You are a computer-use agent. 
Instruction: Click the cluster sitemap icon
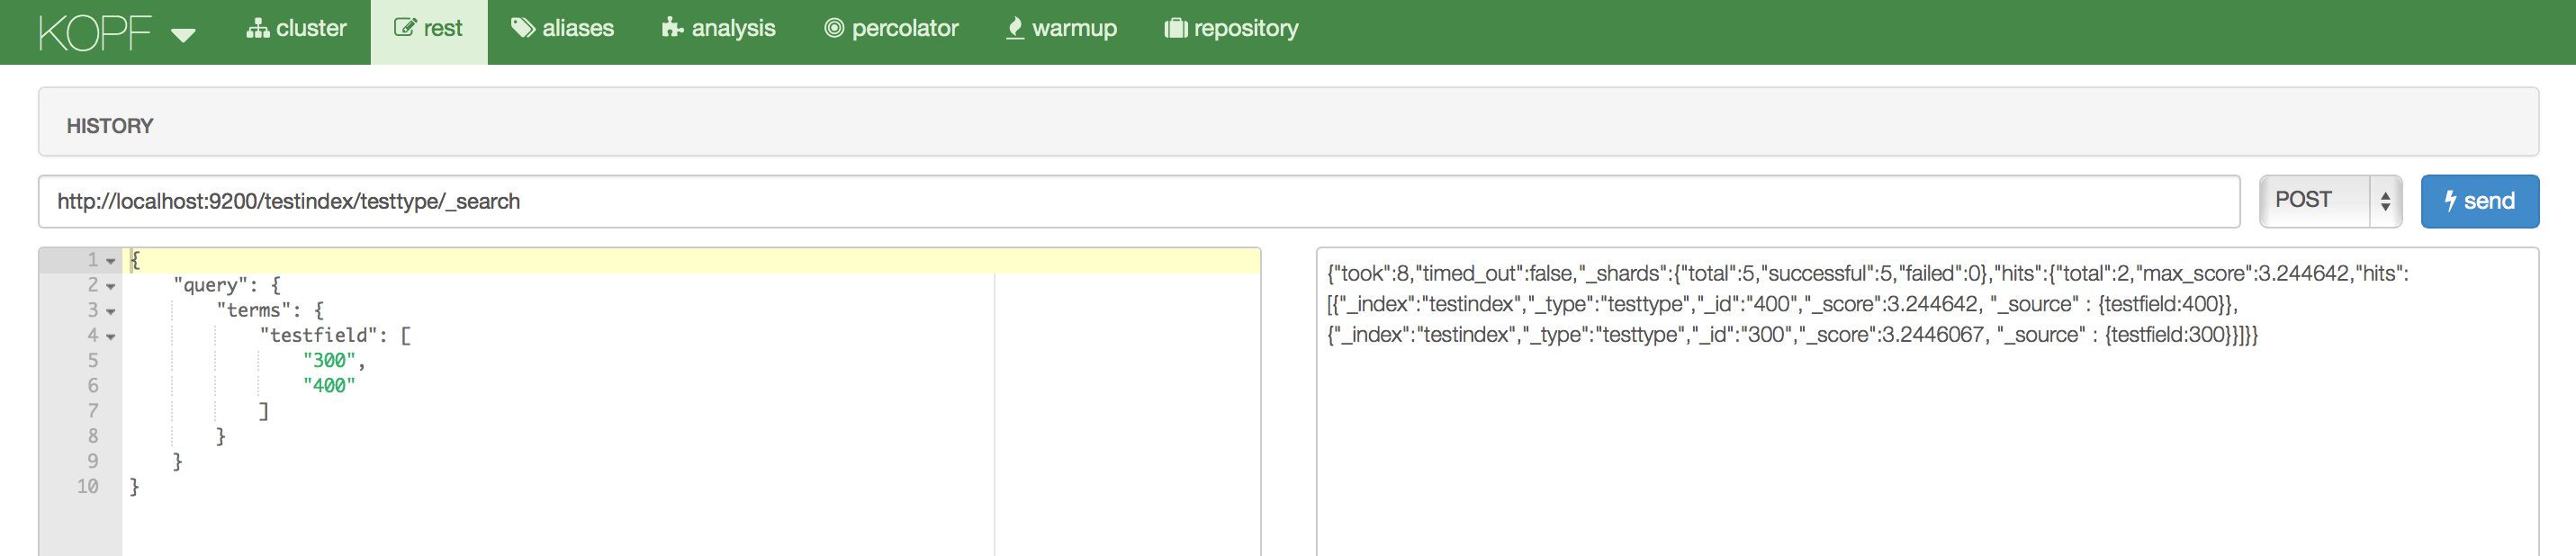tap(257, 29)
